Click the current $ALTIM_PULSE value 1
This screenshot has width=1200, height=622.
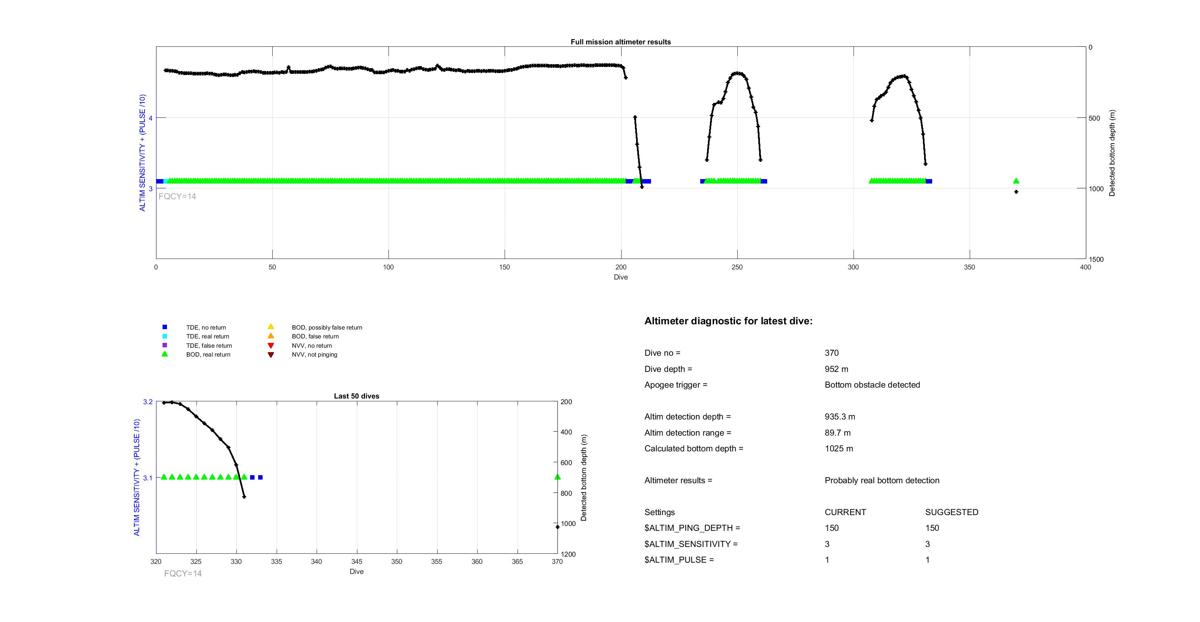(828, 560)
